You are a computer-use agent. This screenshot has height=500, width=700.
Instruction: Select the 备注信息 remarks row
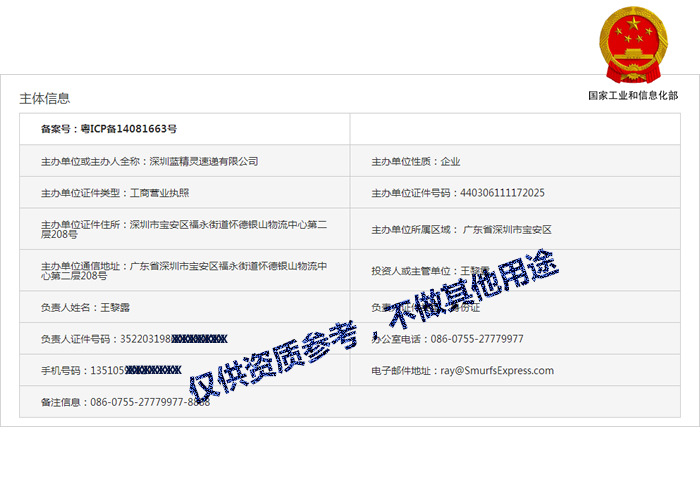point(125,402)
